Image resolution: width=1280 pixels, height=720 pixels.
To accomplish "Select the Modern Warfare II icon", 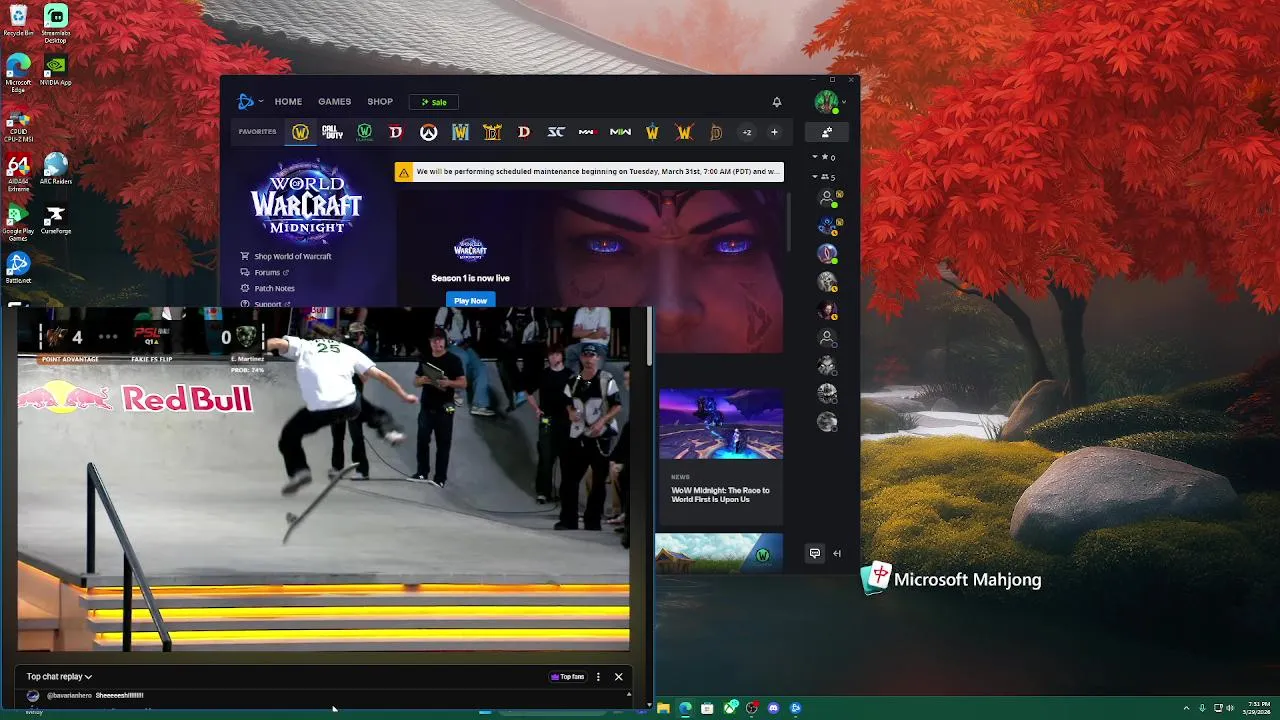I will click(620, 132).
